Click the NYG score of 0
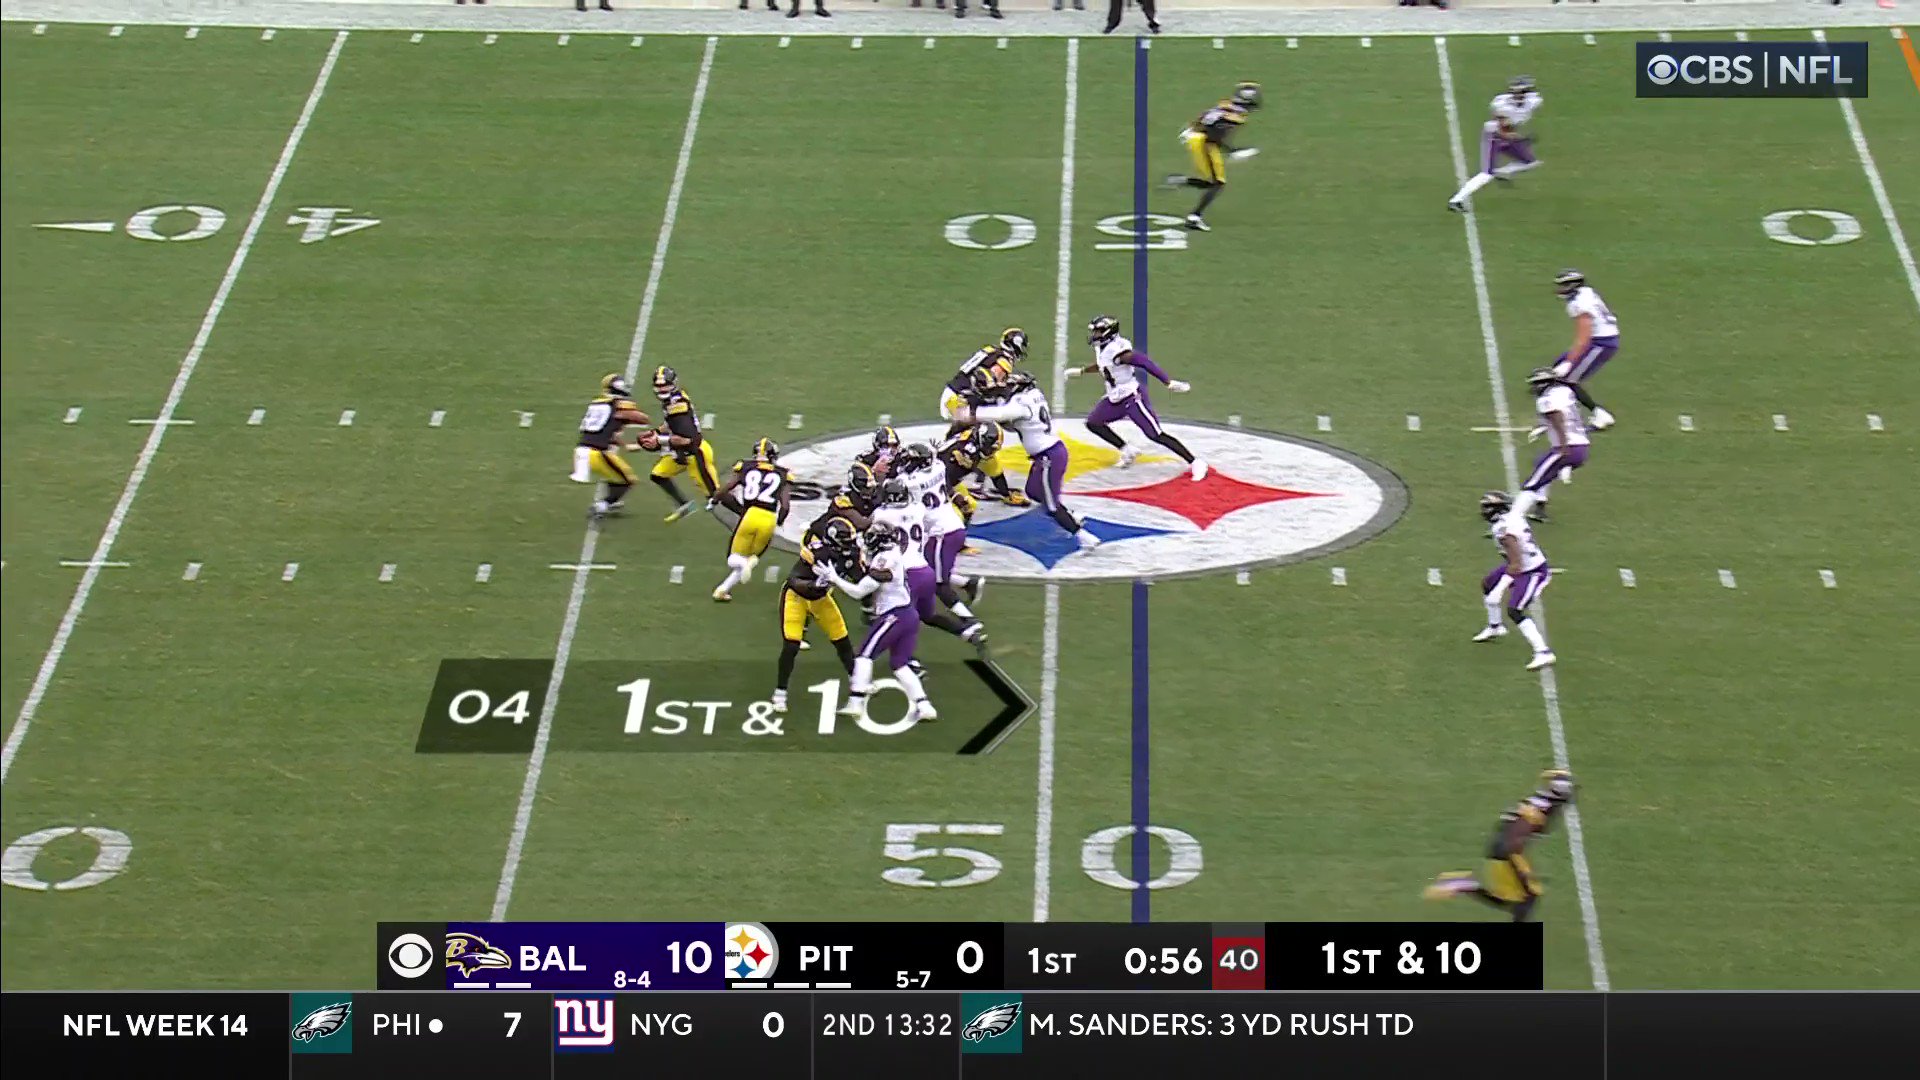Image resolution: width=1920 pixels, height=1080 pixels. [x=773, y=1025]
